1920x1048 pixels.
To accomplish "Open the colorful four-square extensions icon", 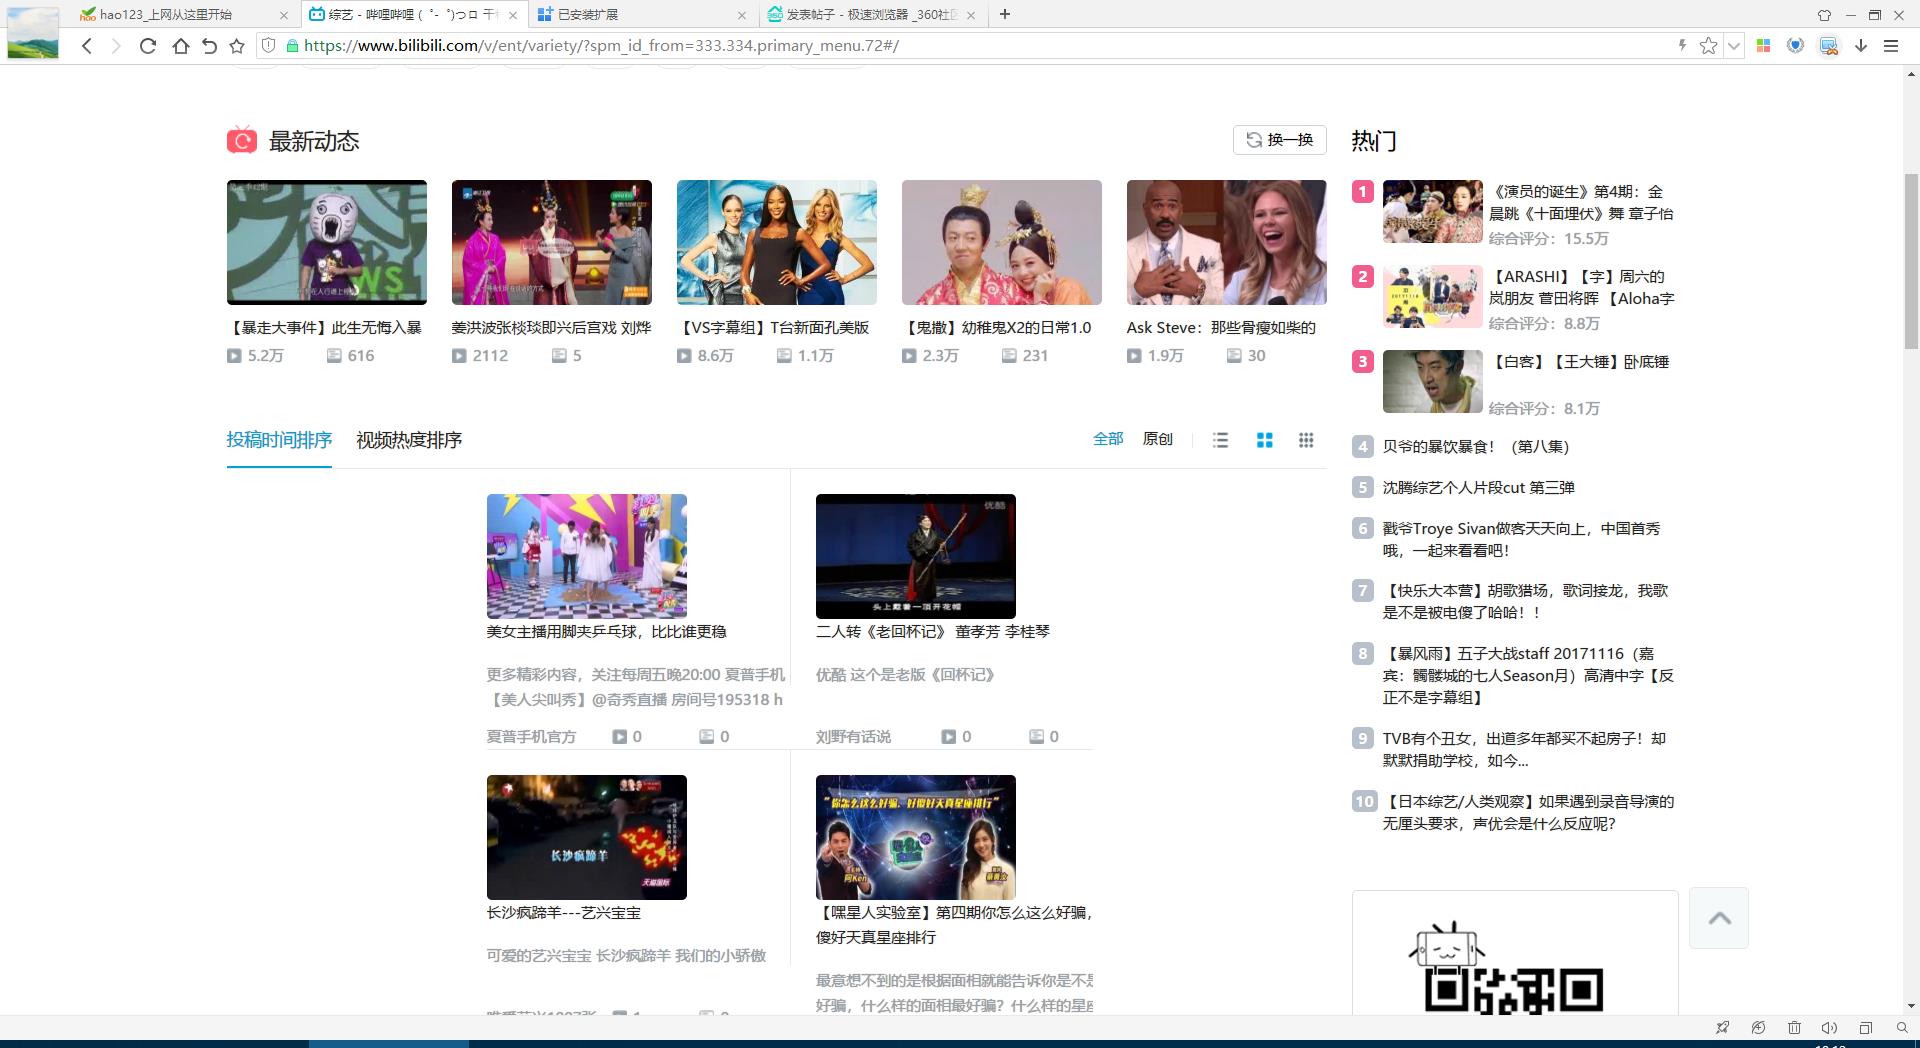I will pyautogui.click(x=1764, y=45).
